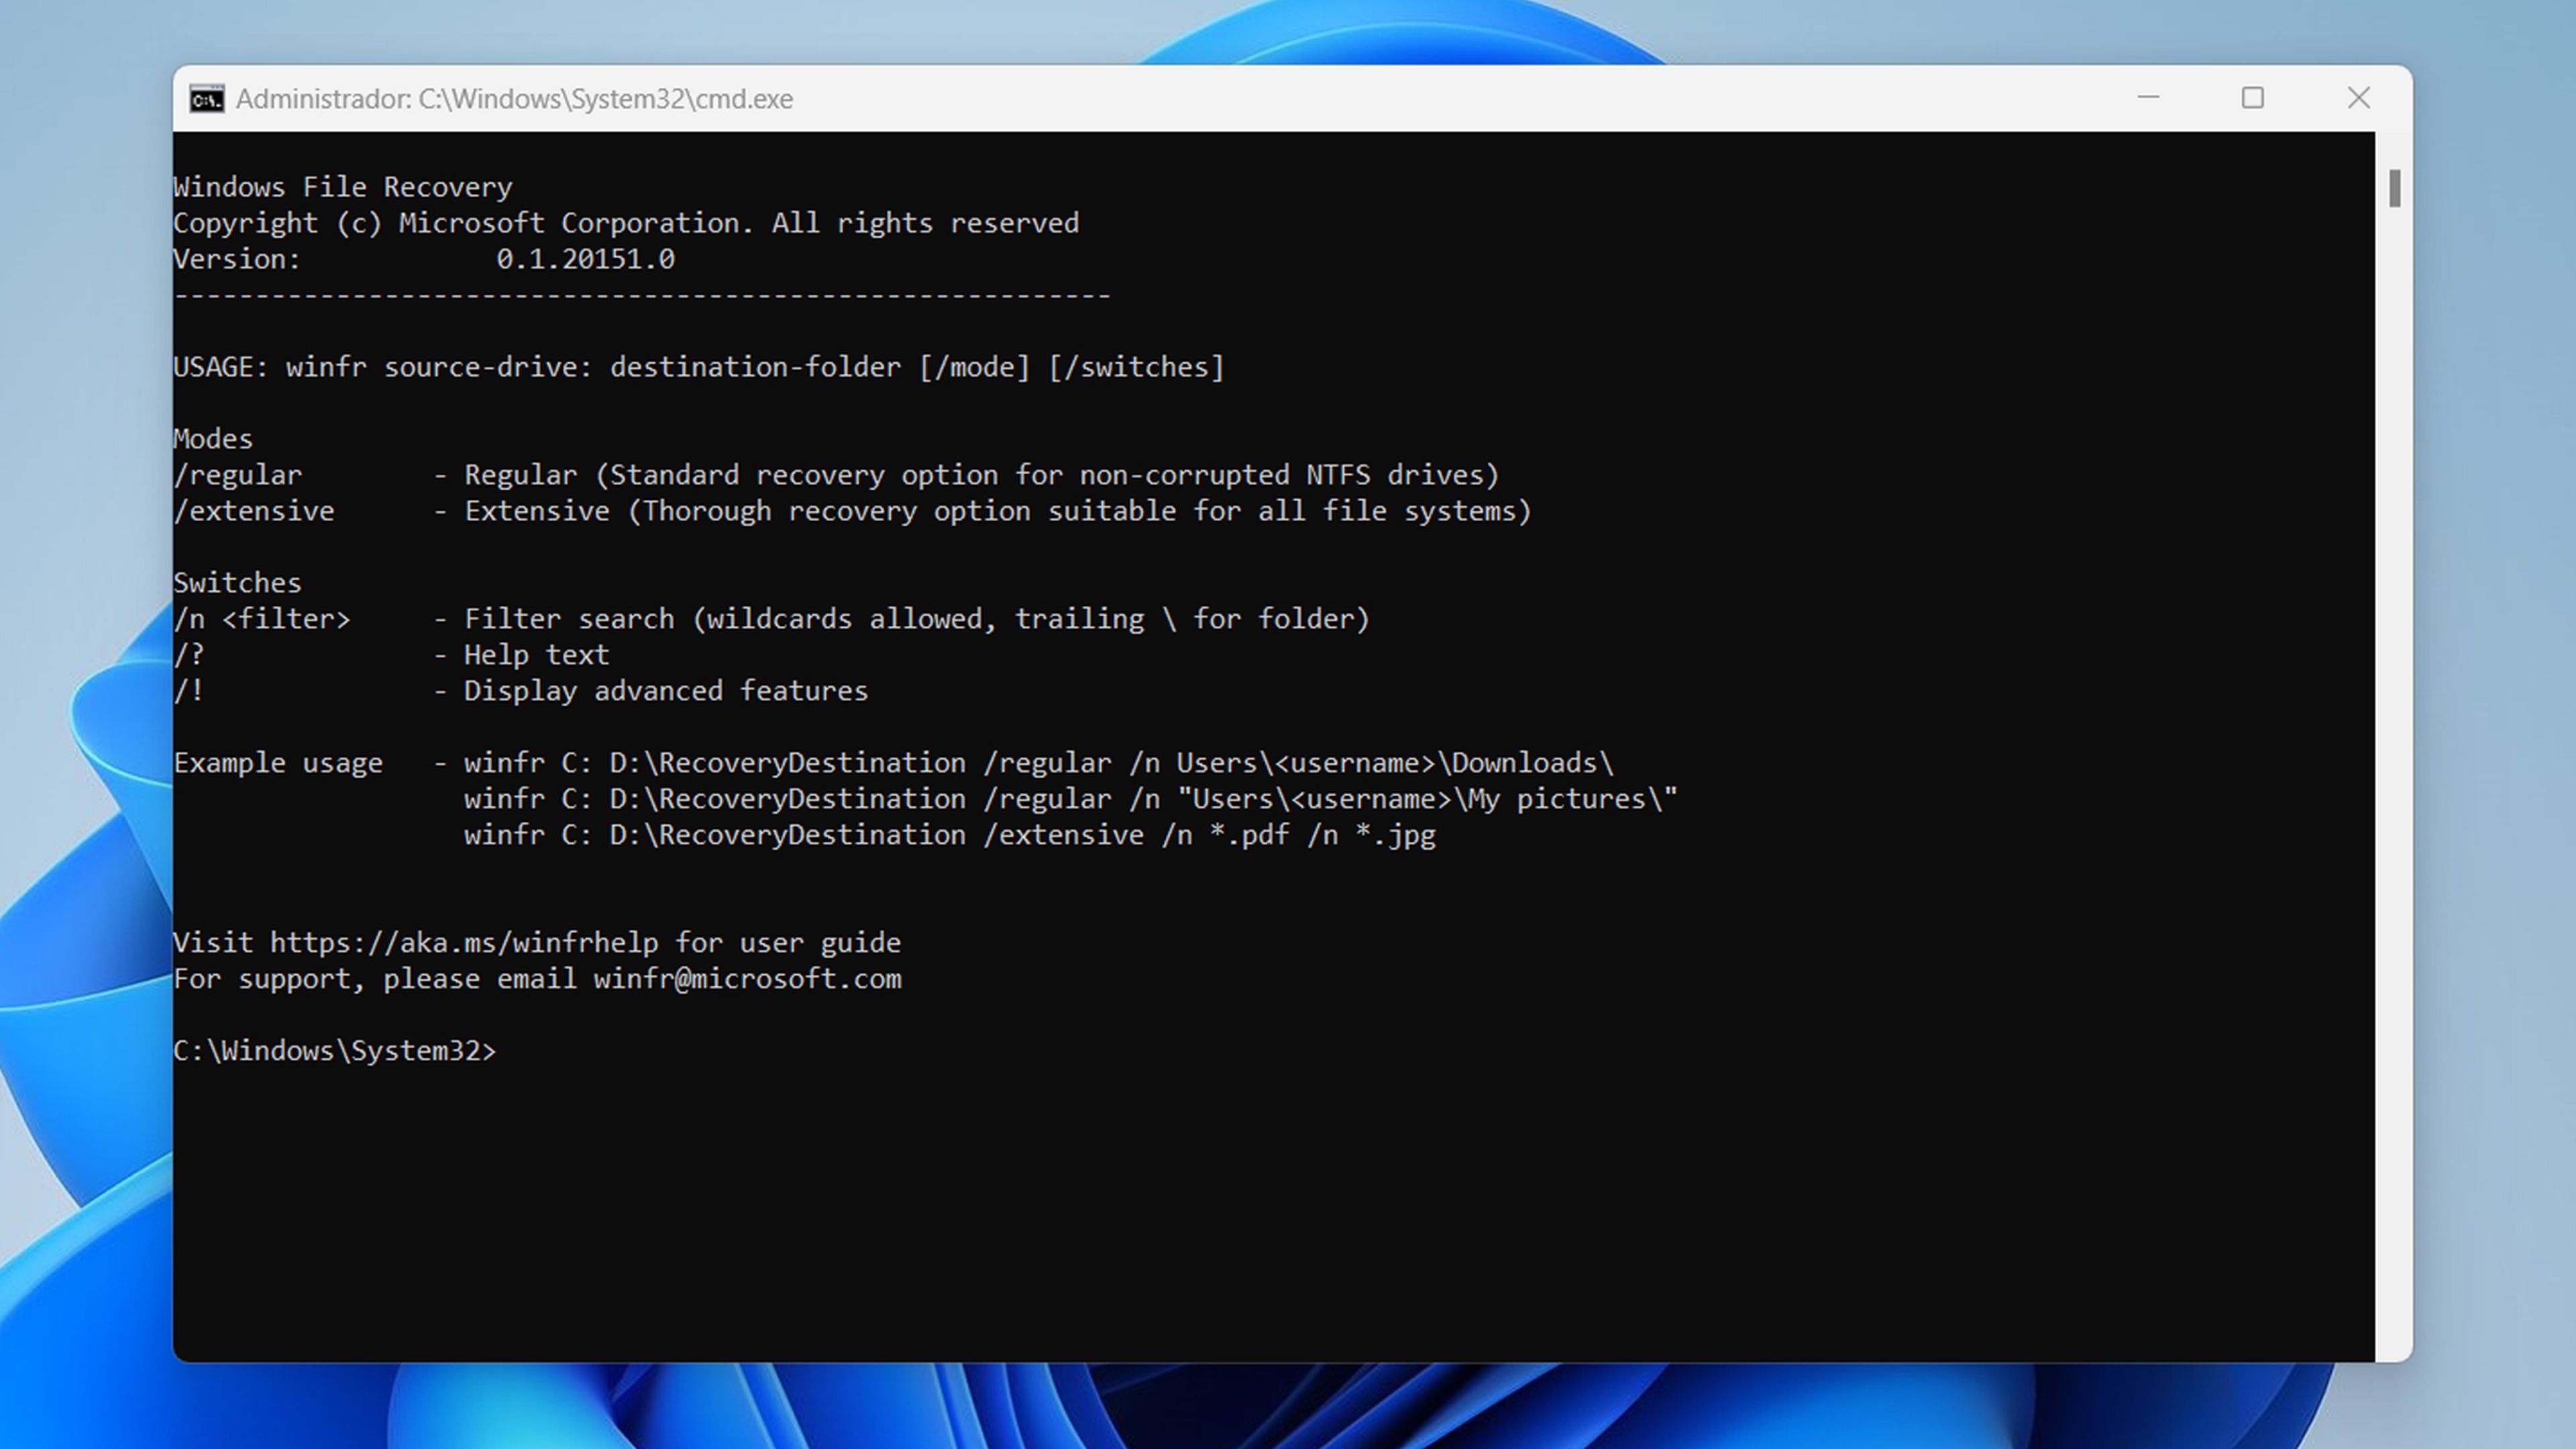Image resolution: width=2576 pixels, height=1449 pixels.
Task: Click the 'Switches' section heading
Action: click(237, 583)
